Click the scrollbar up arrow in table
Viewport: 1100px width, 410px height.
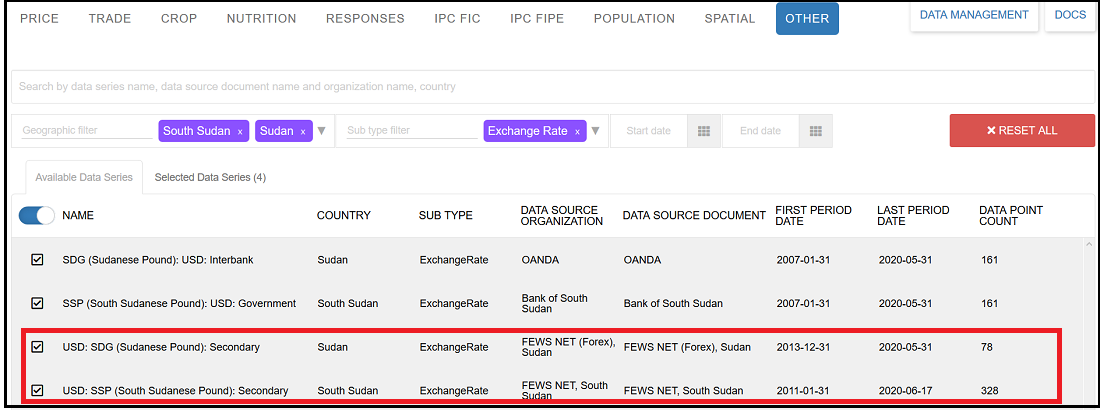pos(1087,244)
